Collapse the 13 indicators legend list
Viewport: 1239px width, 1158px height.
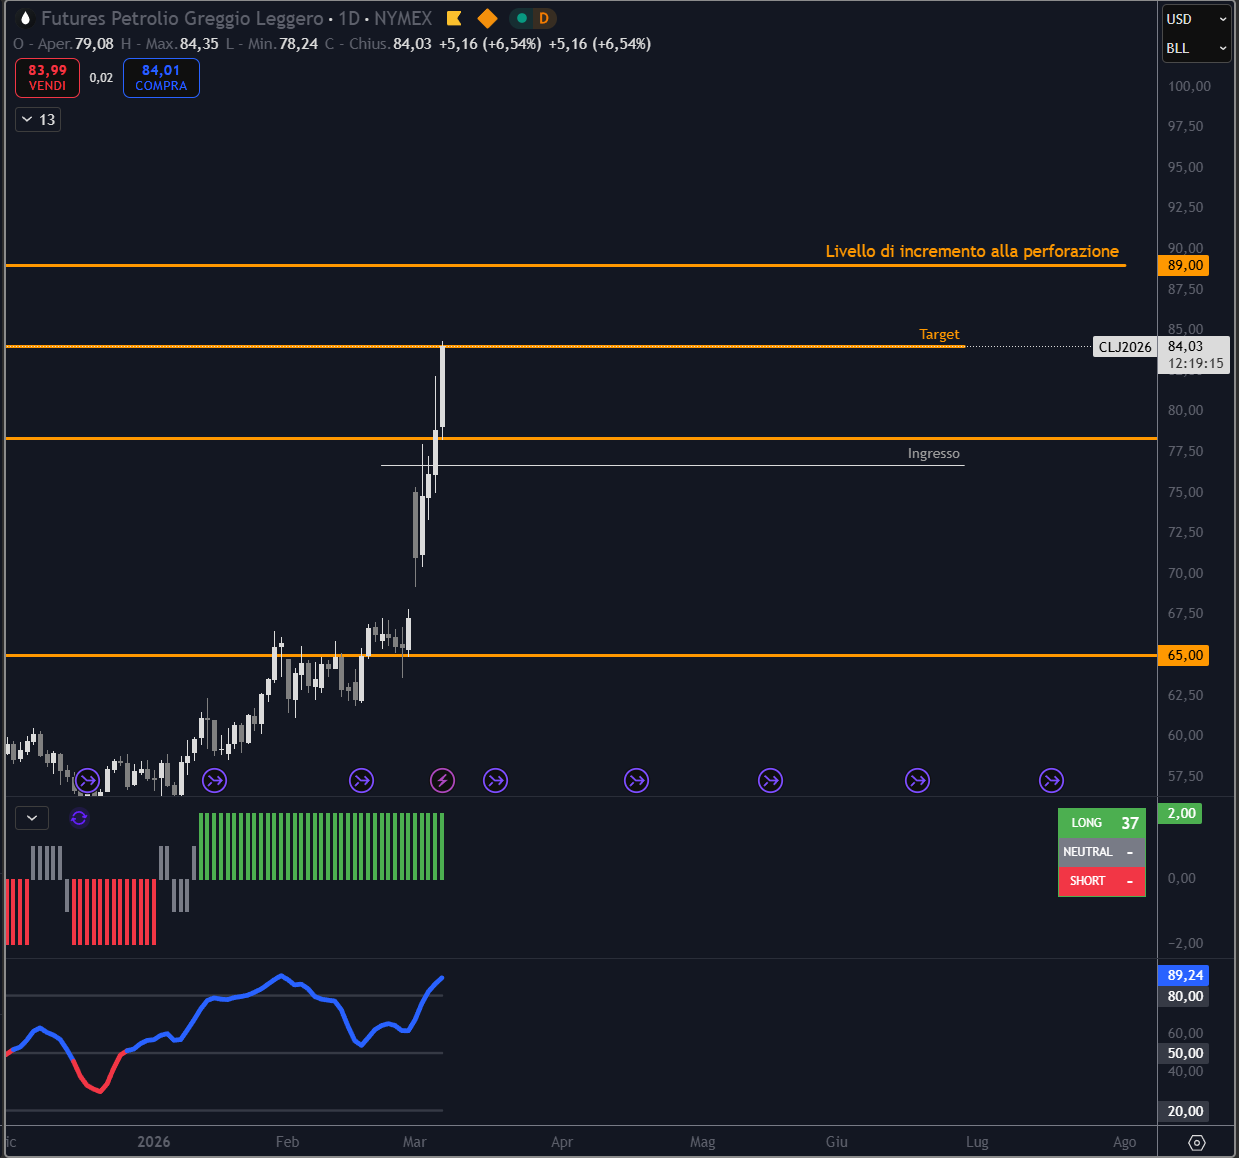point(38,119)
